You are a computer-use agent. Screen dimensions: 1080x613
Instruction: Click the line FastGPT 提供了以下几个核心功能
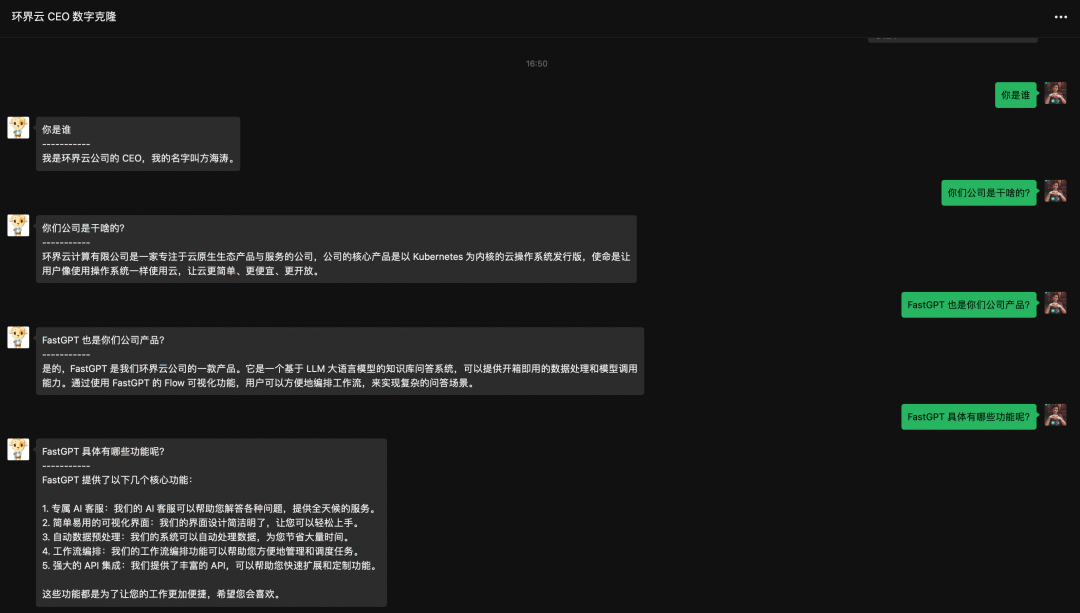(x=118, y=480)
